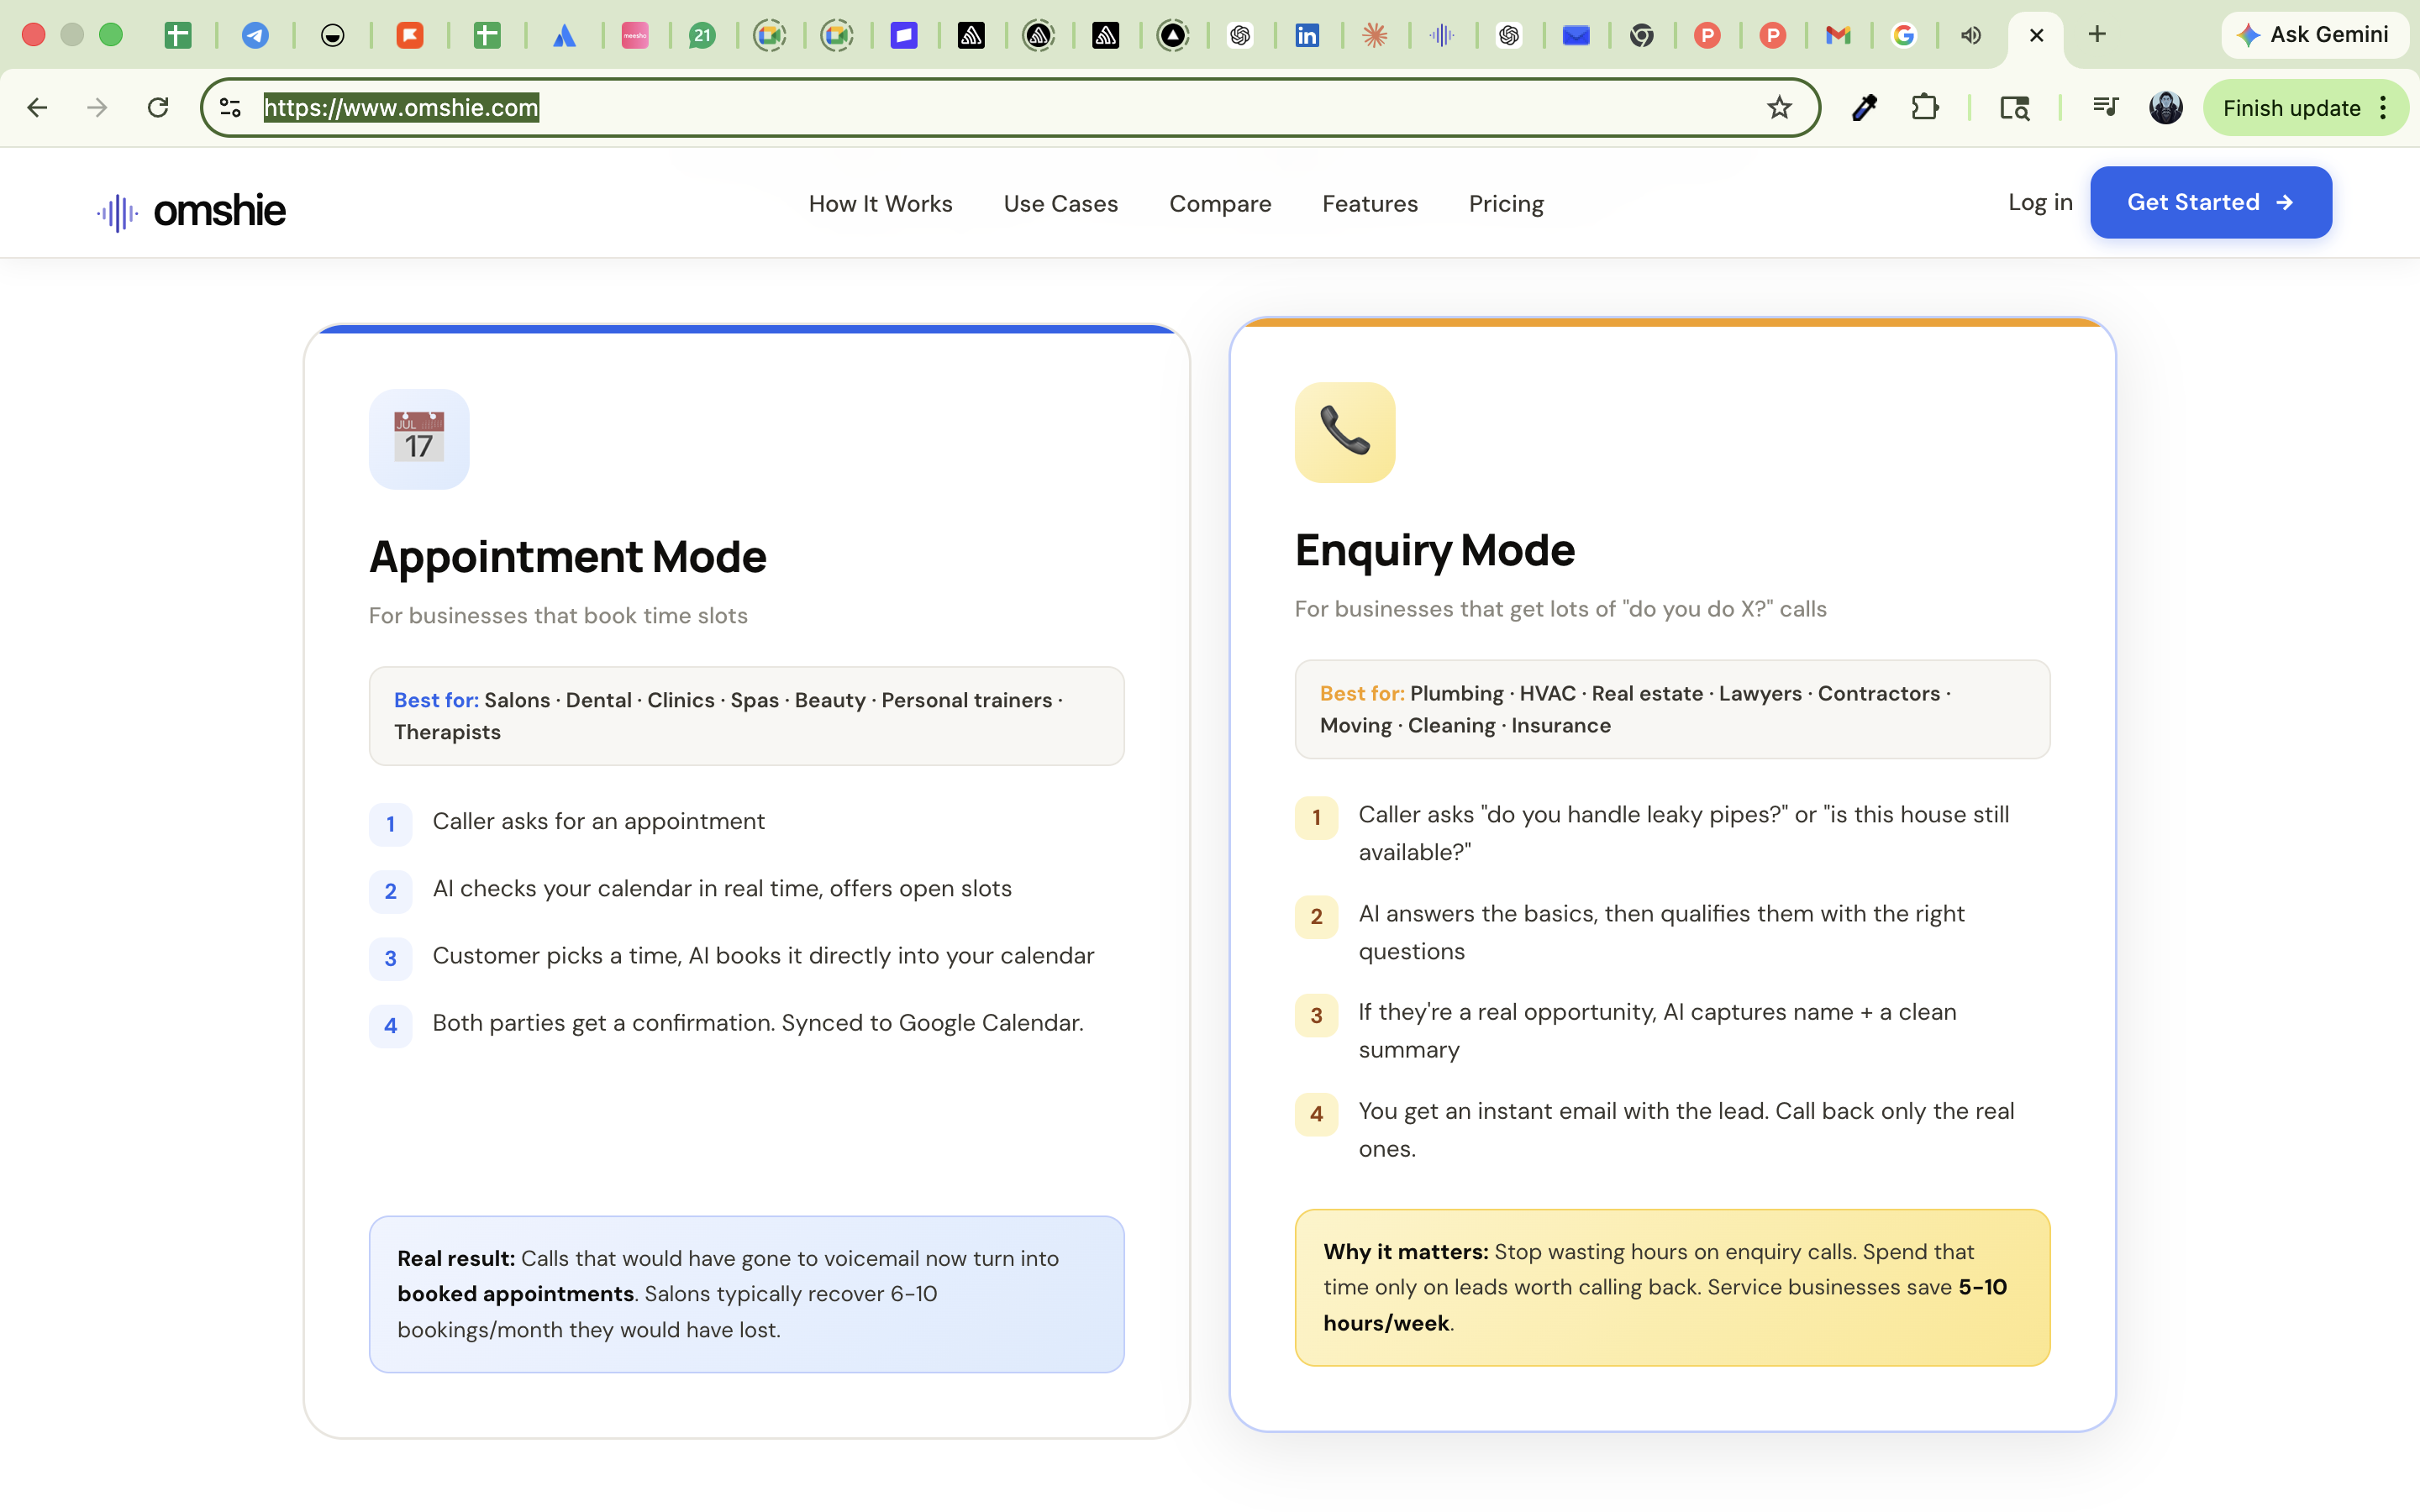Open the purple square icon tab
This screenshot has height=1512, width=2420.
904,35
